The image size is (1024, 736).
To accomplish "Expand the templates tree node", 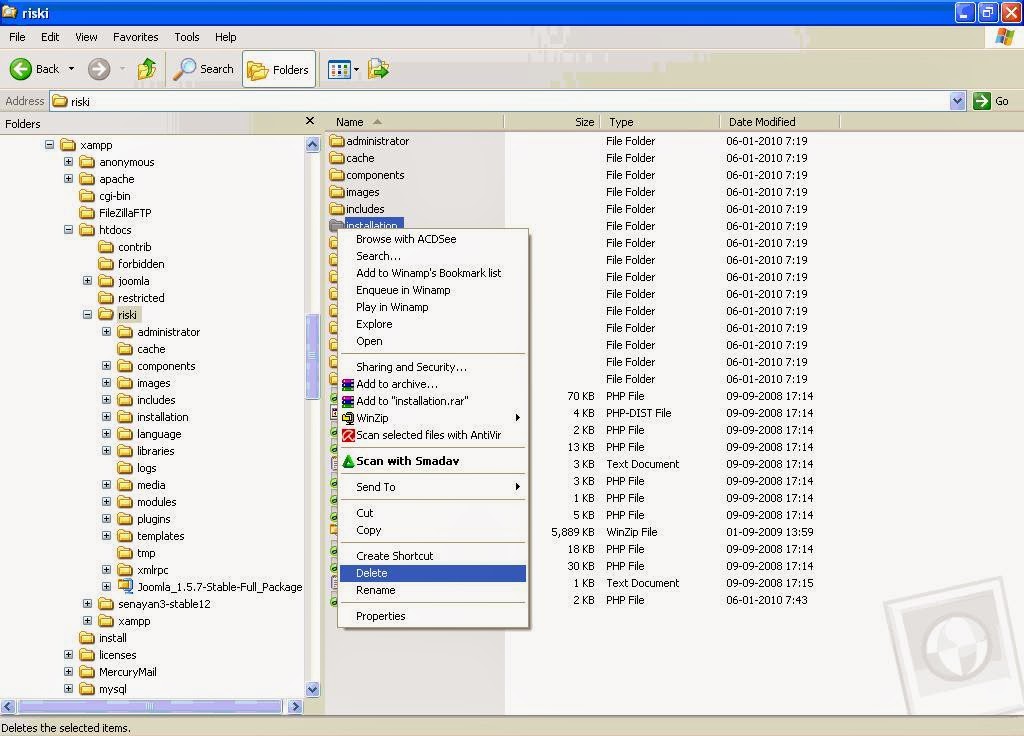I will [x=106, y=536].
